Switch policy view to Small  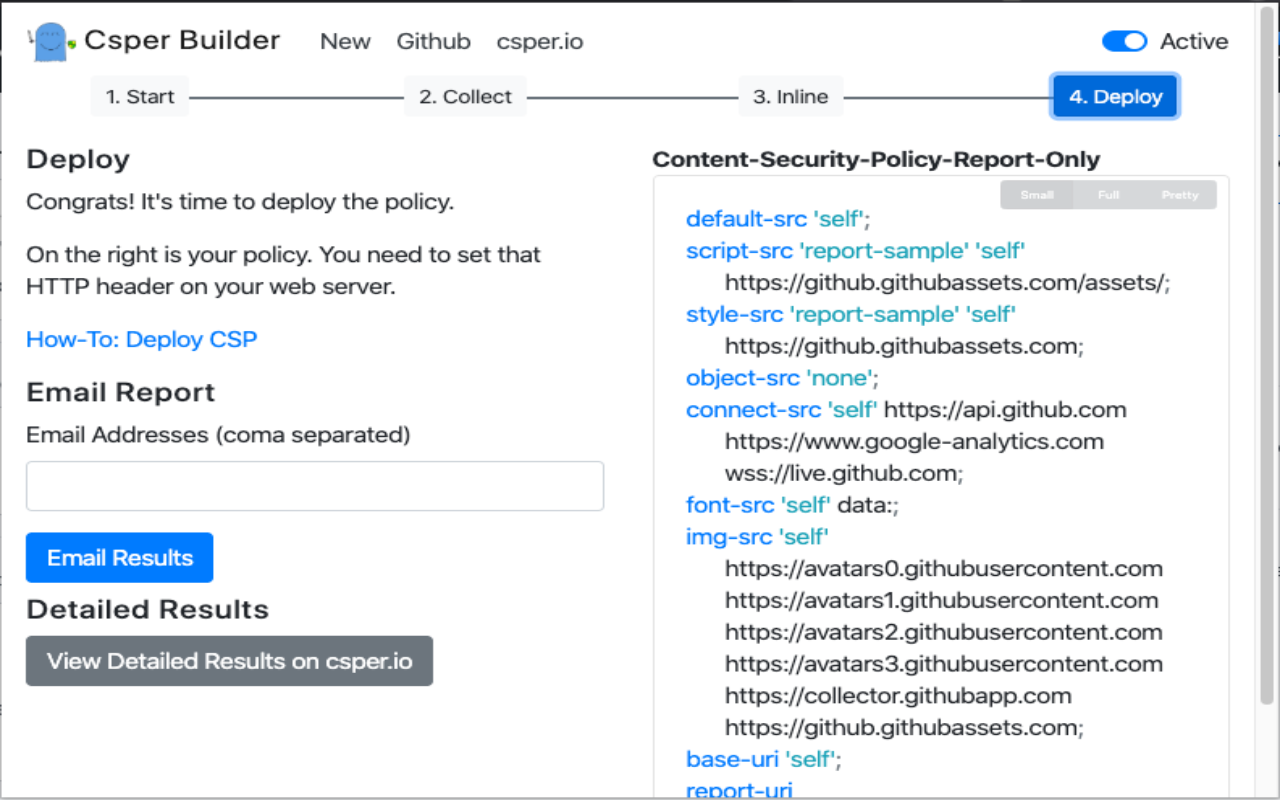pos(1037,195)
